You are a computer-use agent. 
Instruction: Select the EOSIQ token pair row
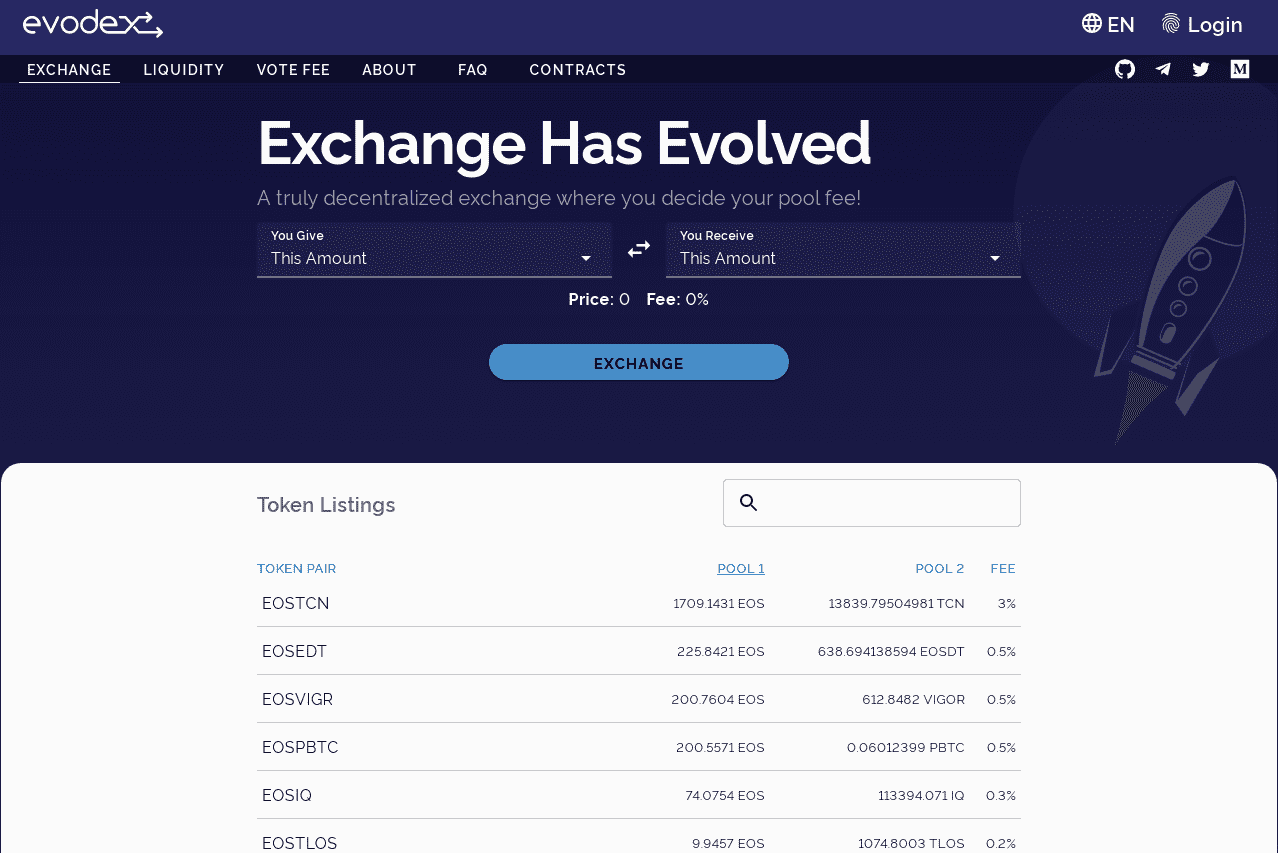[639, 796]
